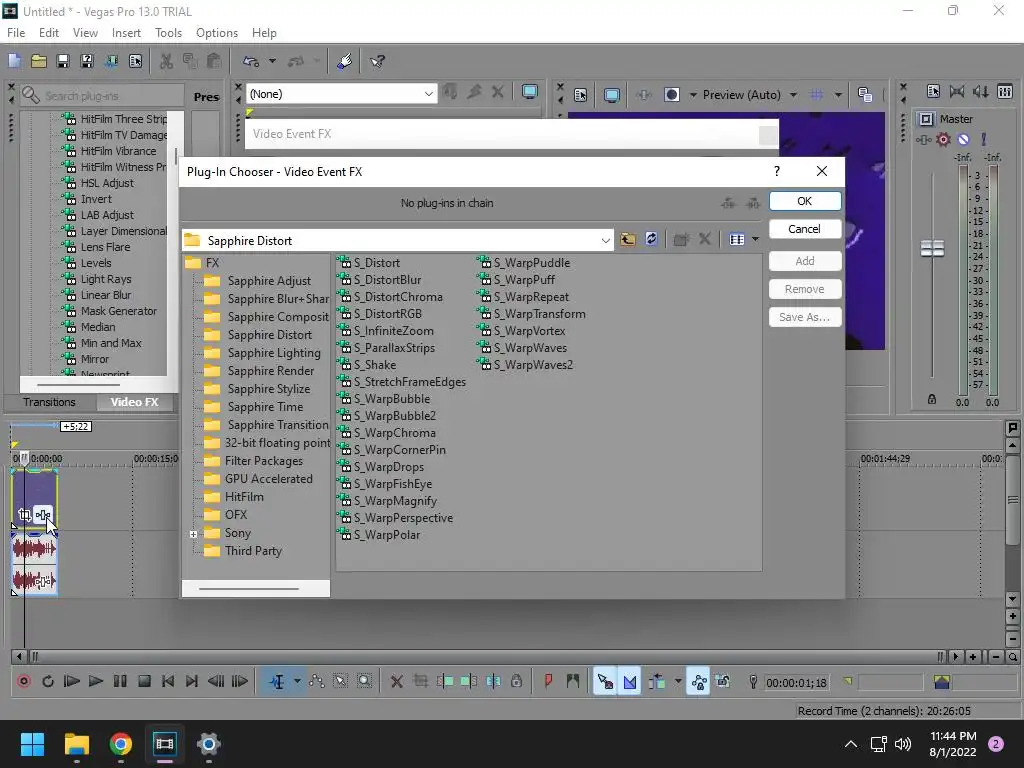Open File Explorer from the taskbar
Image resolution: width=1024 pixels, height=768 pixels.
76,744
